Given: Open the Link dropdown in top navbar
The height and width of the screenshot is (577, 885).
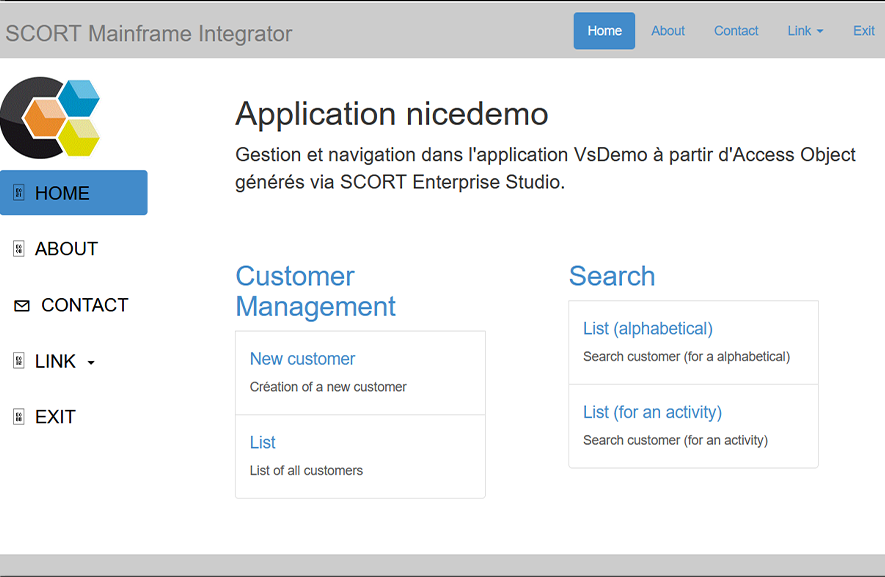Looking at the screenshot, I should 805,31.
